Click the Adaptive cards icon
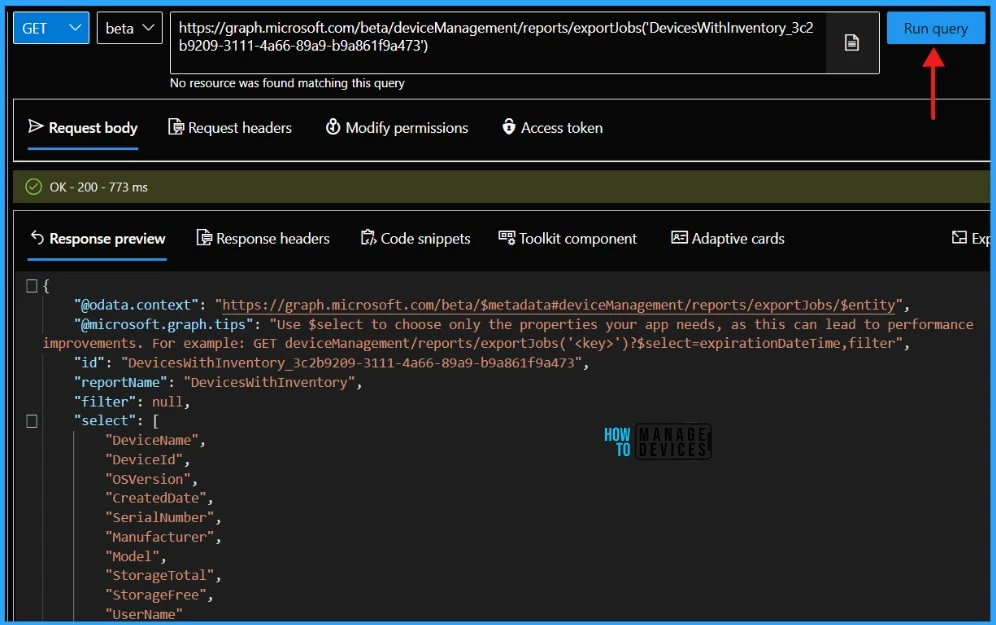The width and height of the screenshot is (996, 625). (x=679, y=238)
